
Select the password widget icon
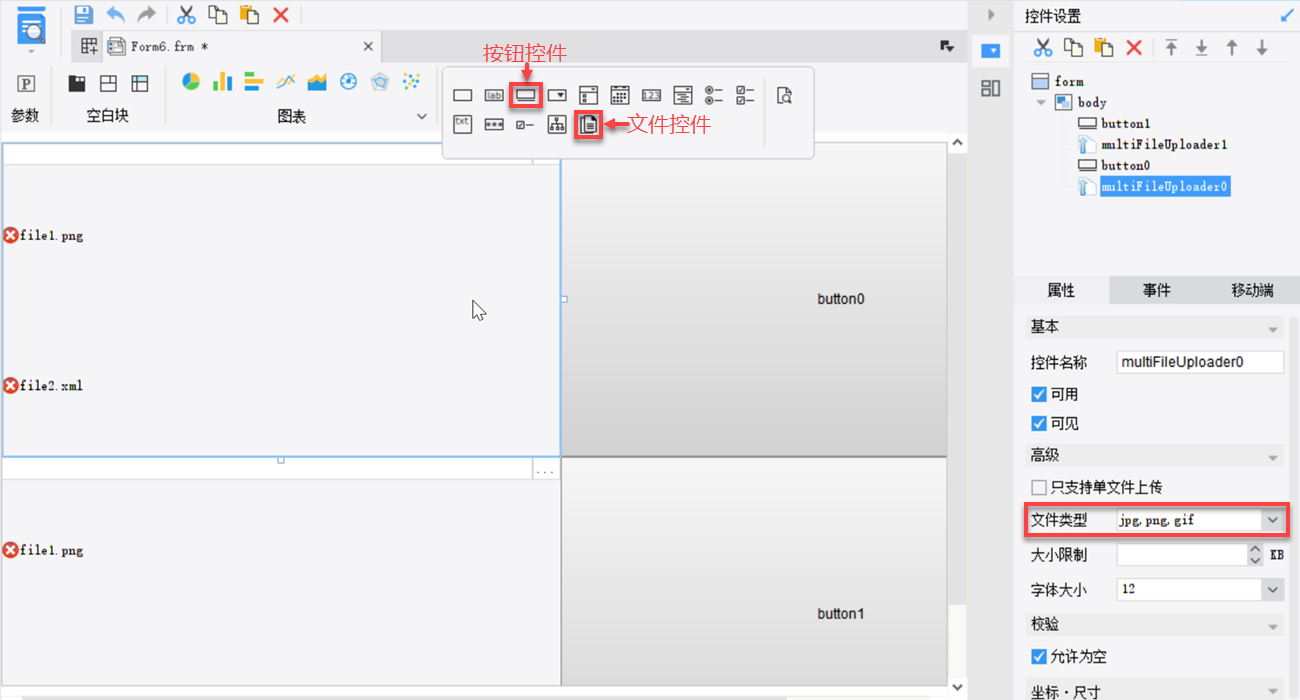[494, 125]
